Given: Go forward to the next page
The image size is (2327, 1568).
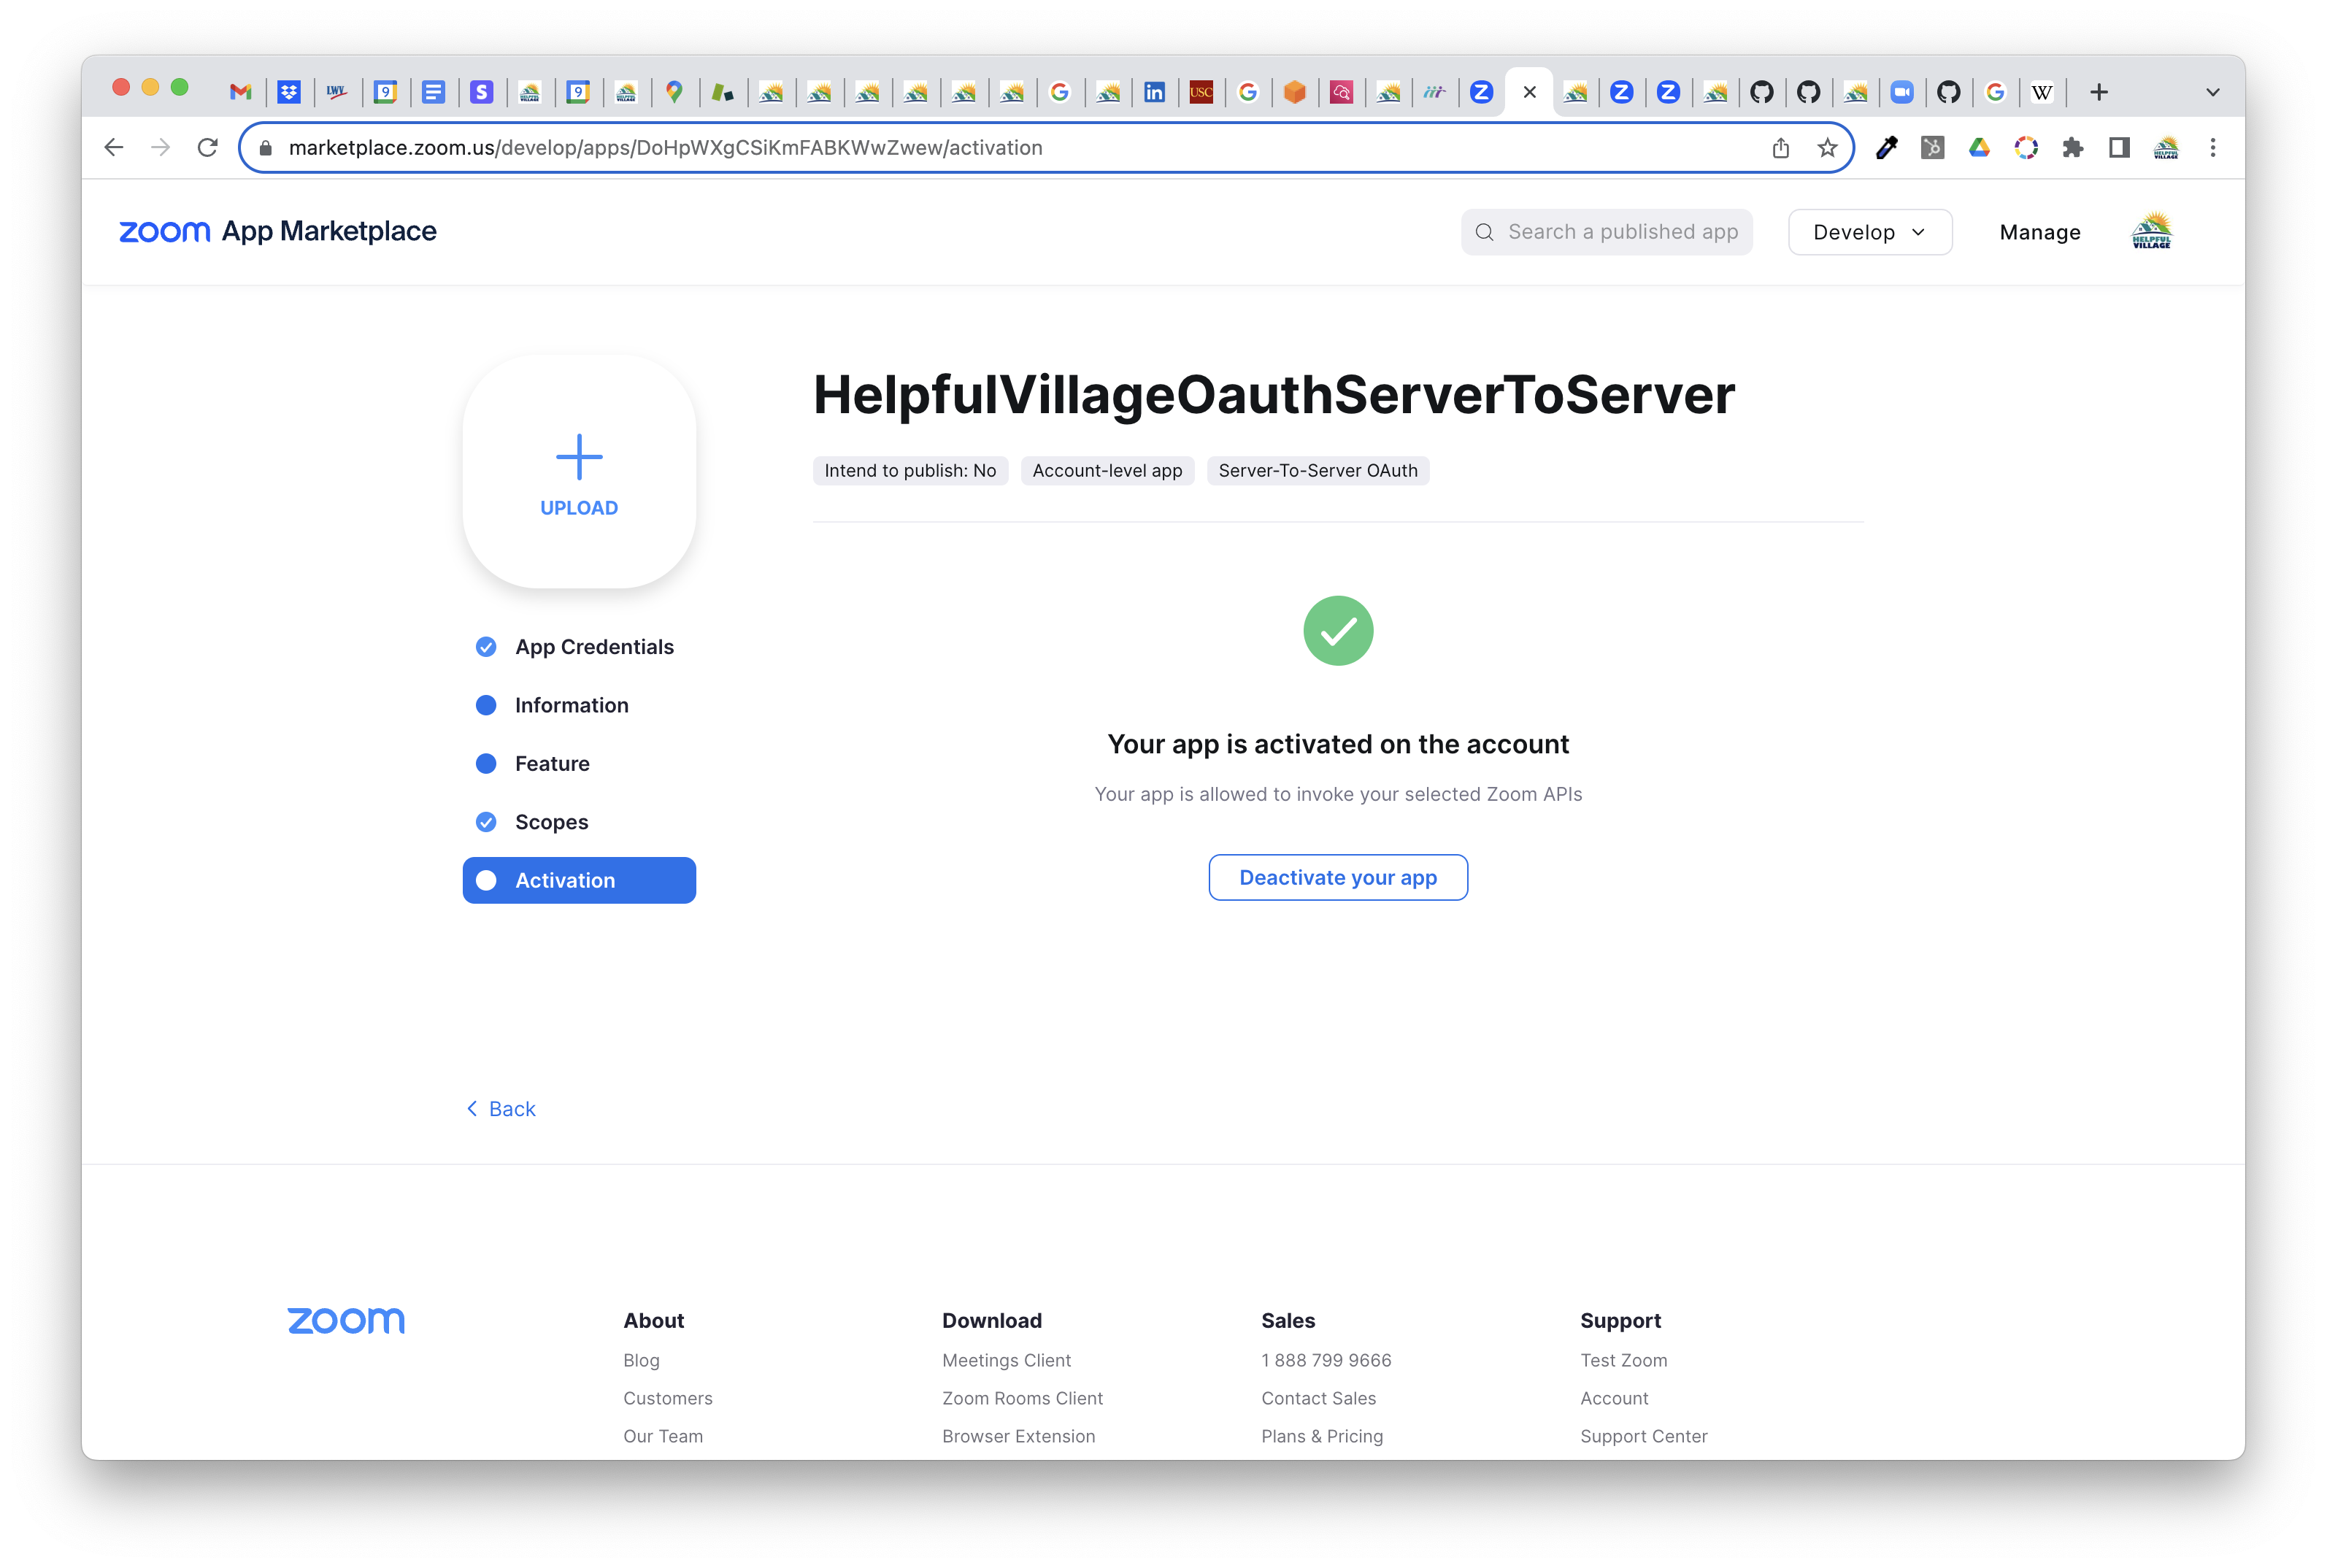Looking at the screenshot, I should [161, 148].
